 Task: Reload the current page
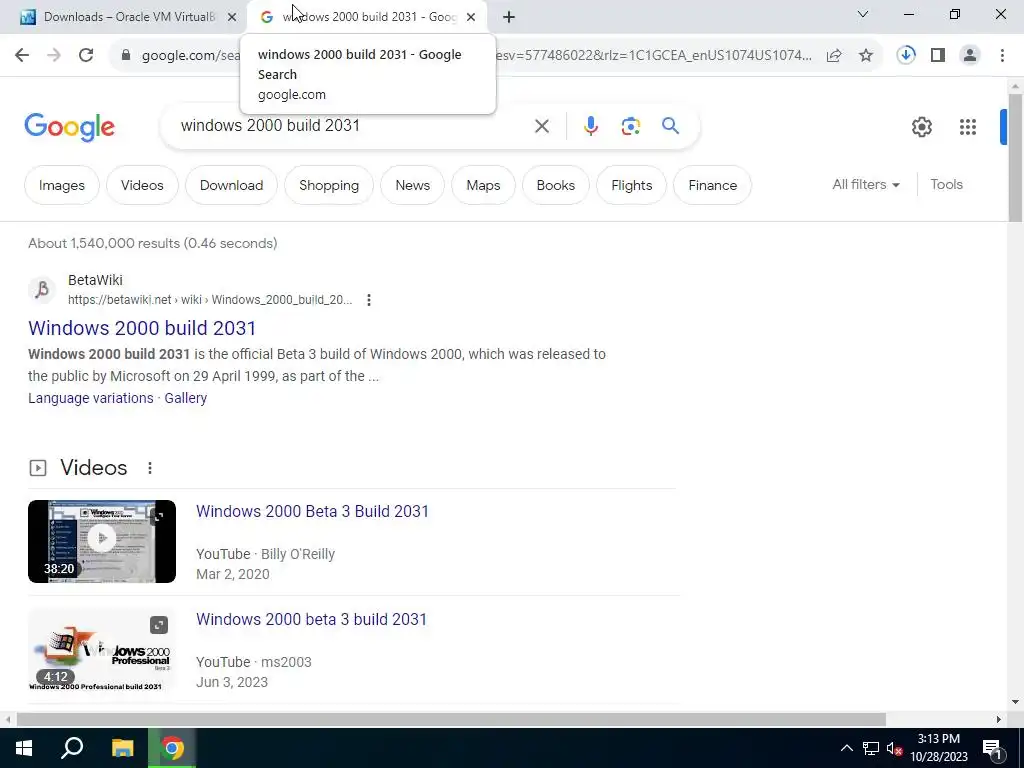86,56
